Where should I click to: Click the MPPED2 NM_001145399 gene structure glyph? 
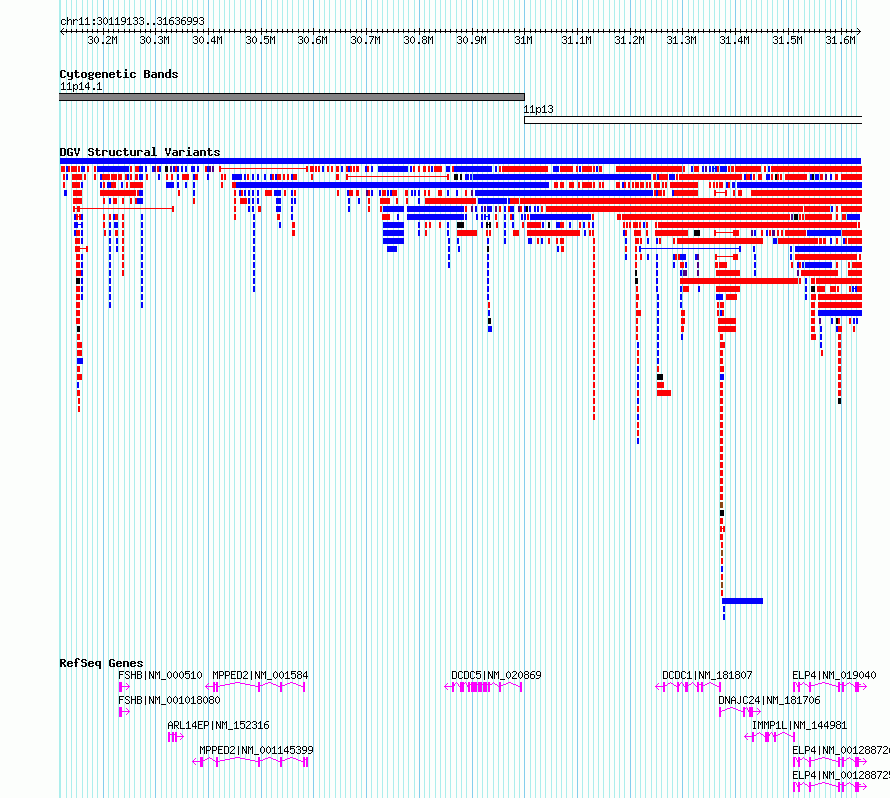pyautogui.click(x=250, y=762)
